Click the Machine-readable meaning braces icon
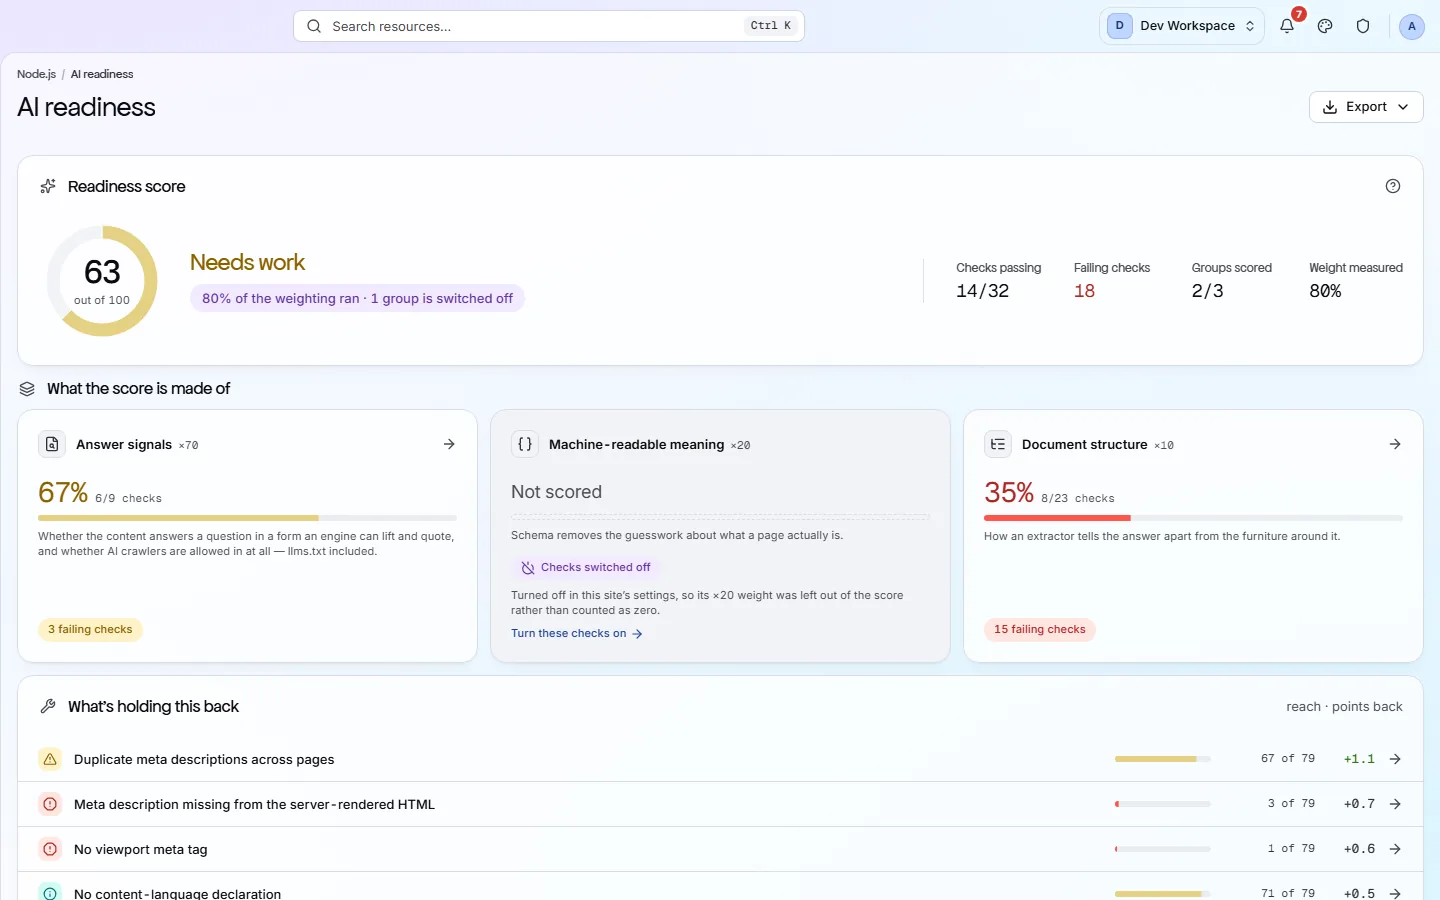 click(x=525, y=444)
